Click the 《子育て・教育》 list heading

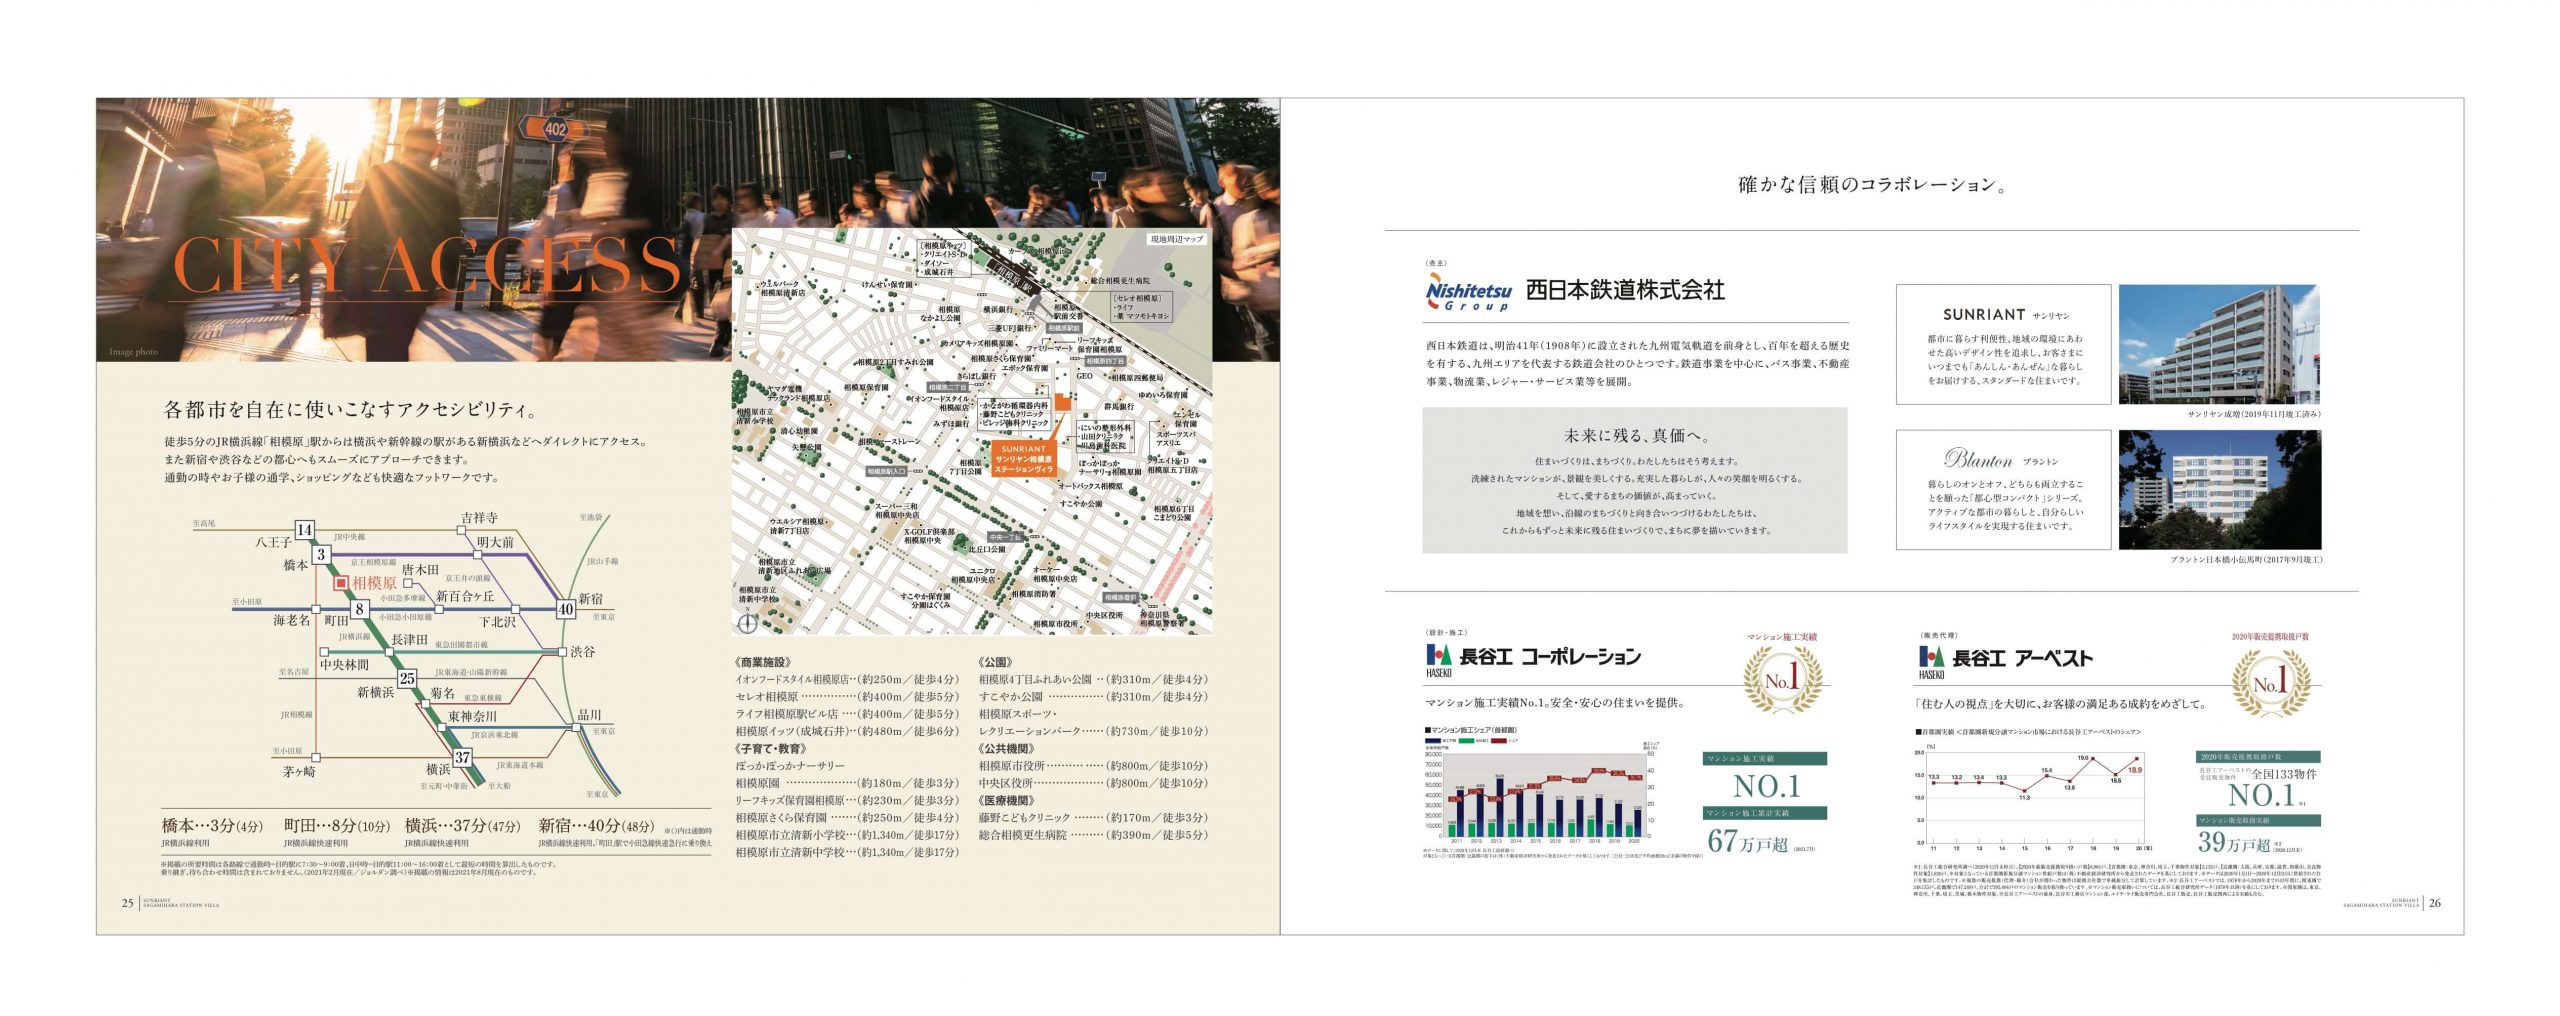[x=771, y=748]
